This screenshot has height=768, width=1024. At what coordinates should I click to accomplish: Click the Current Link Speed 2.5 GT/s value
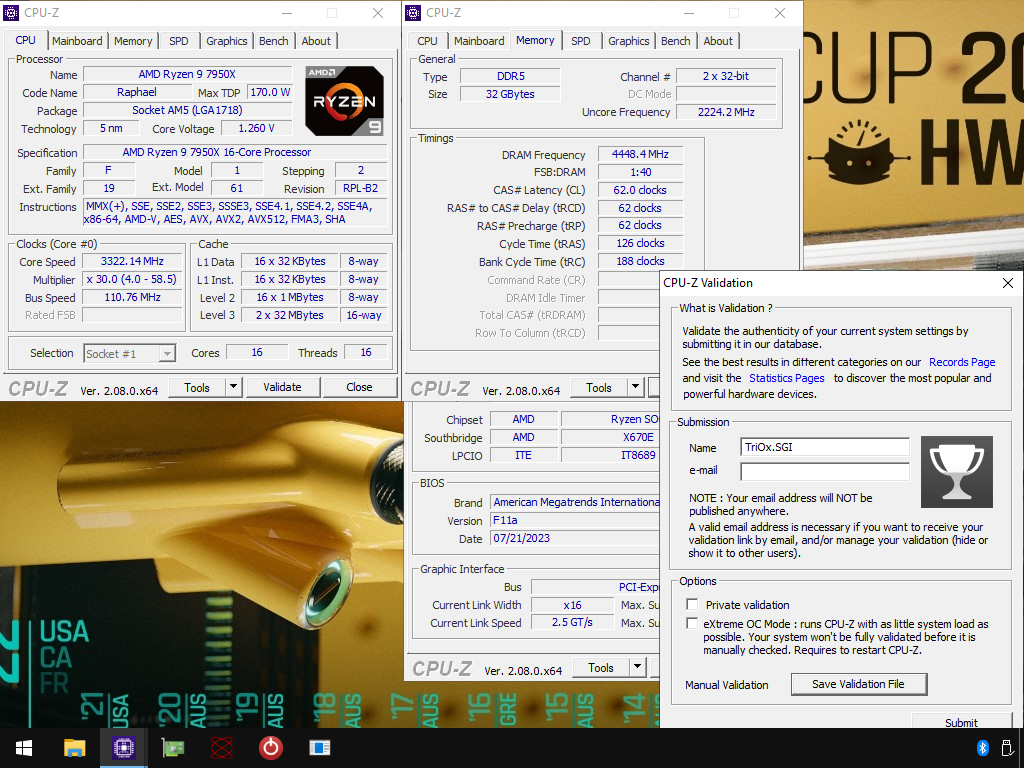click(572, 622)
